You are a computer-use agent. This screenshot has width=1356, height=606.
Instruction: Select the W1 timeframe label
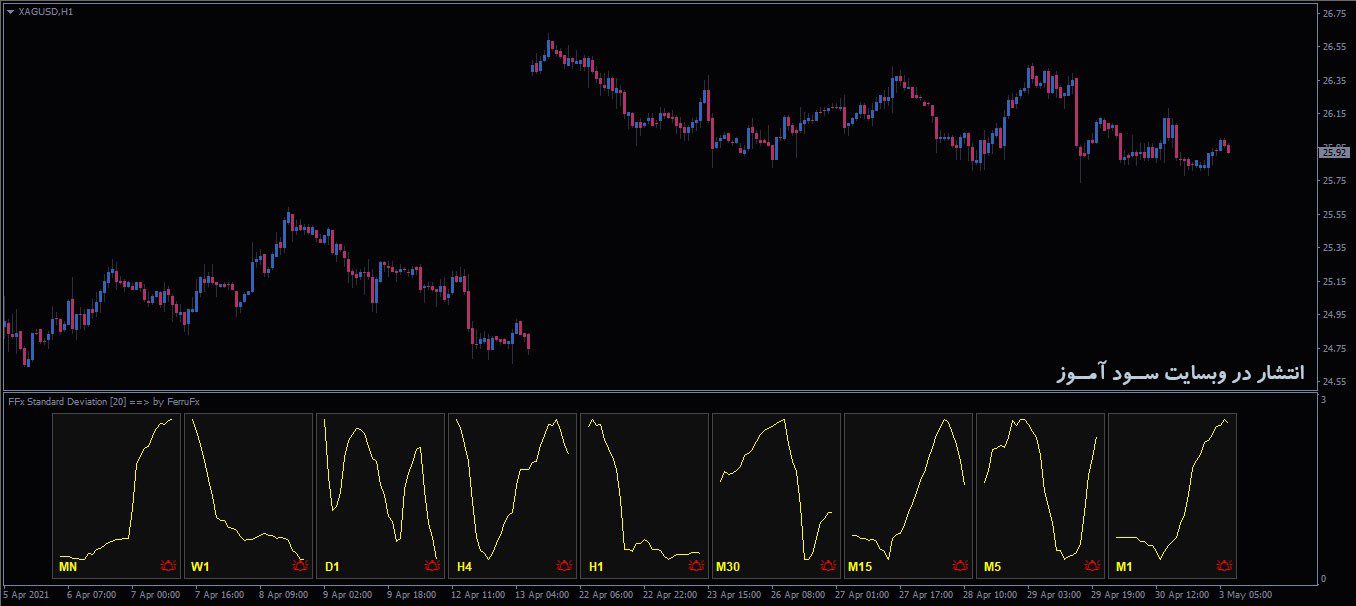[199, 565]
